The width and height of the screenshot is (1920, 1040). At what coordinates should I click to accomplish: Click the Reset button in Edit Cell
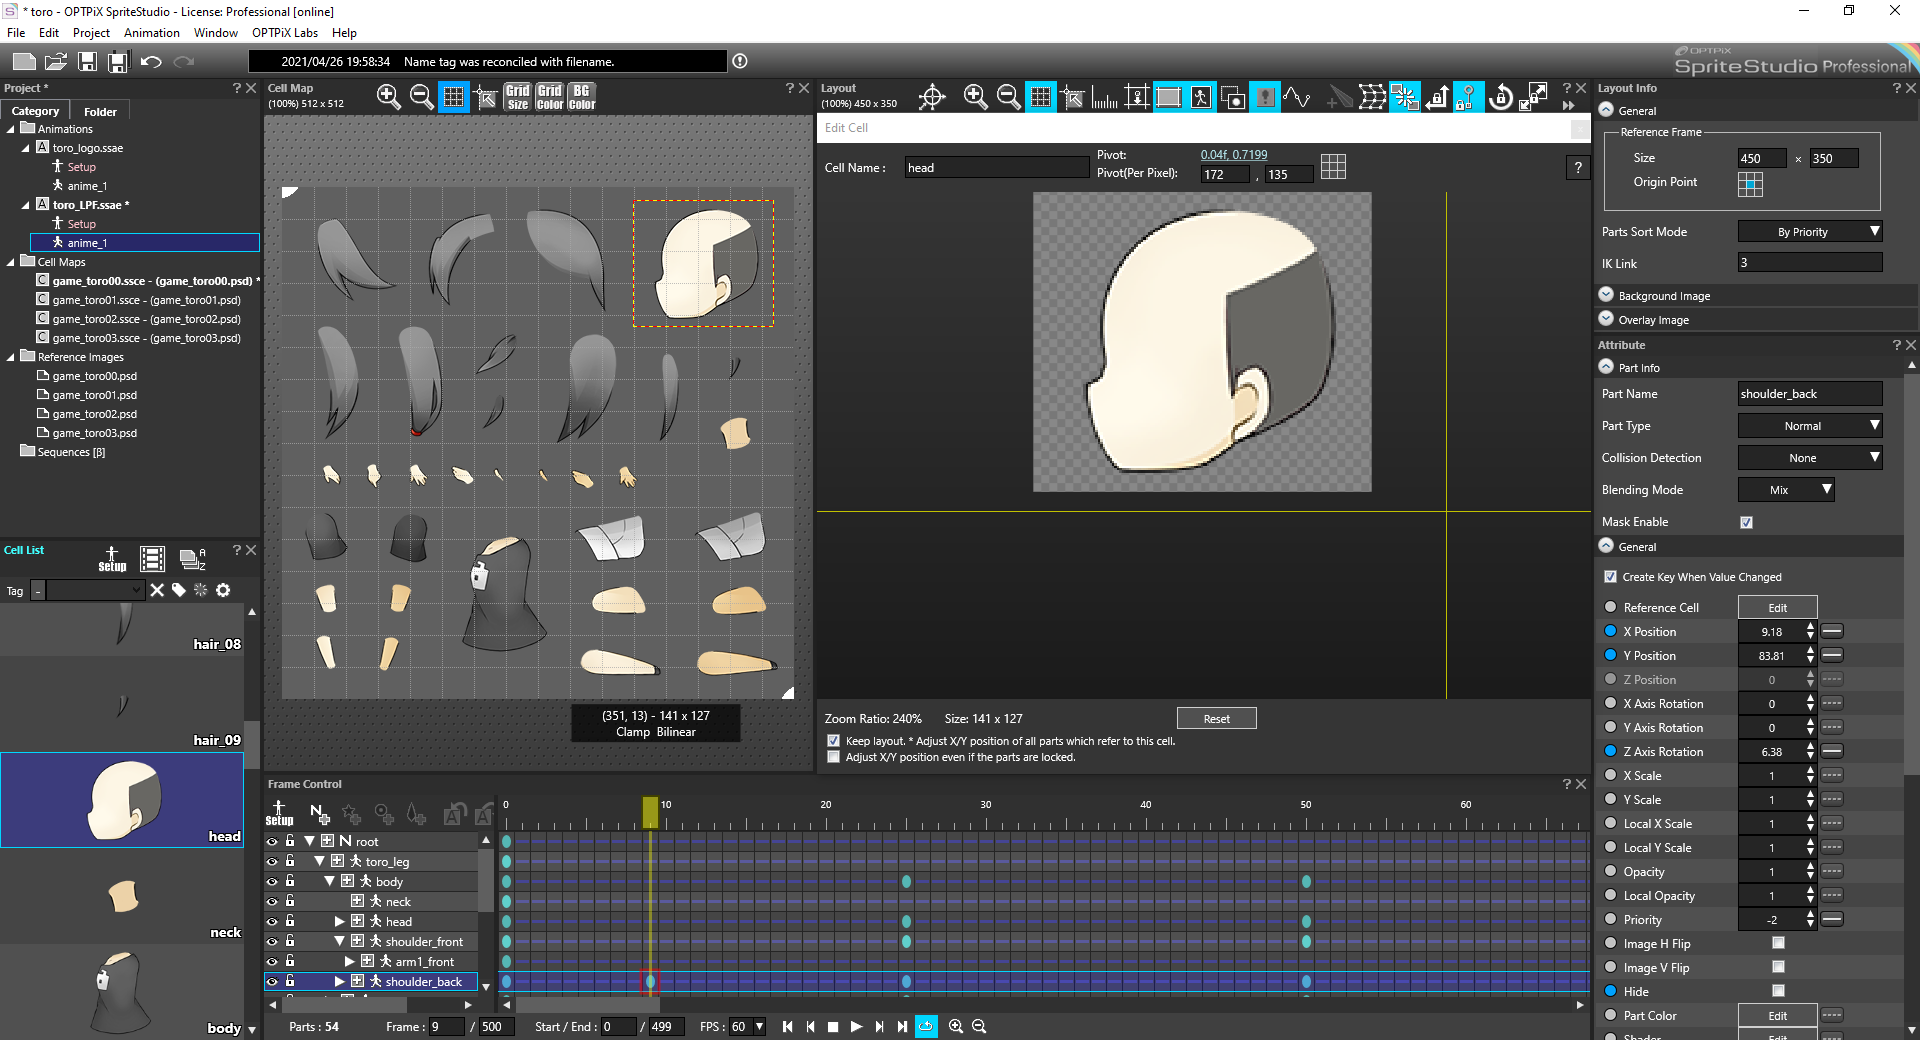(x=1217, y=718)
